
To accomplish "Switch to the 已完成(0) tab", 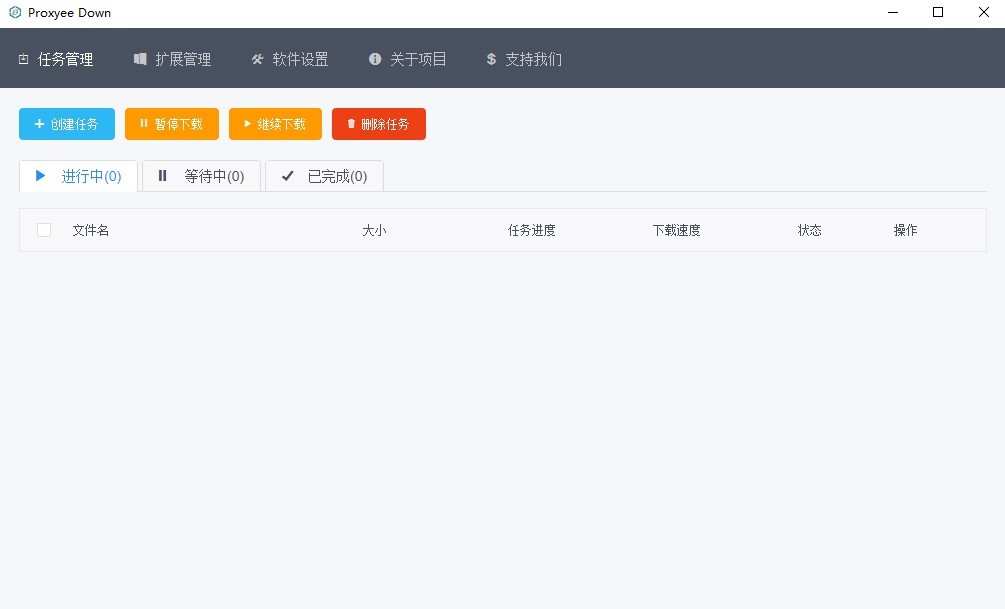I will [324, 176].
